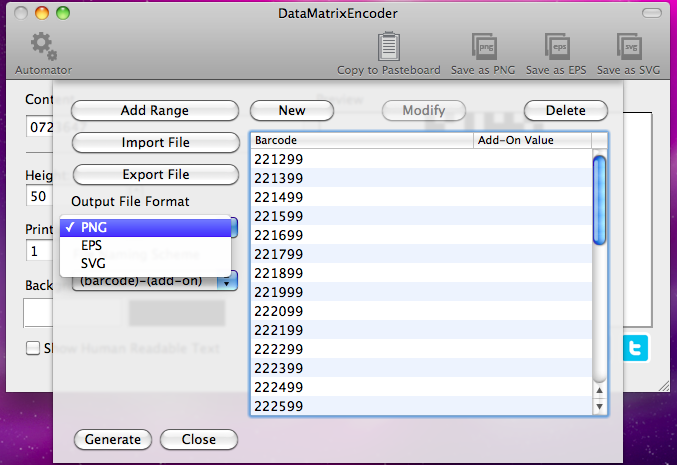Click the Import File button
Screen dimensions: 677x465
coord(155,142)
